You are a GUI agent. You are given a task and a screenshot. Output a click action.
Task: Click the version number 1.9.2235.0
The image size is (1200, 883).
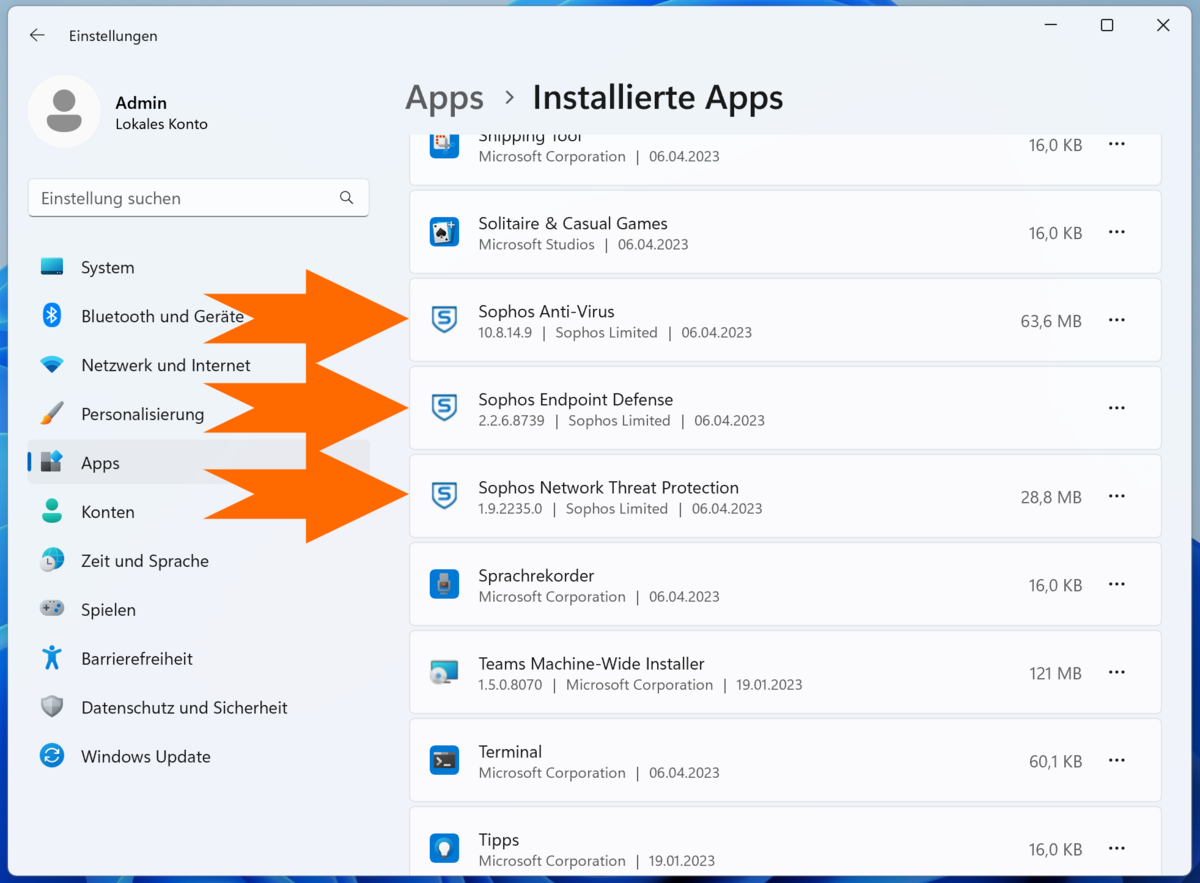[510, 508]
